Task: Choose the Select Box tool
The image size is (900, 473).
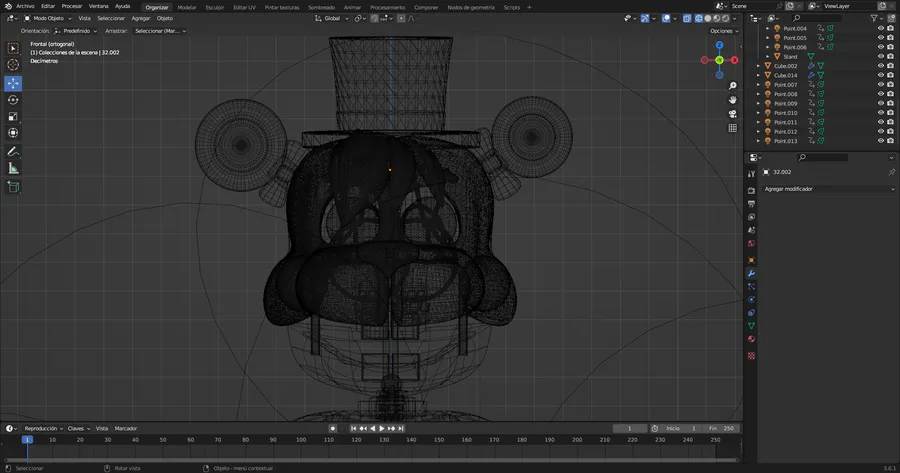Action: click(13, 48)
